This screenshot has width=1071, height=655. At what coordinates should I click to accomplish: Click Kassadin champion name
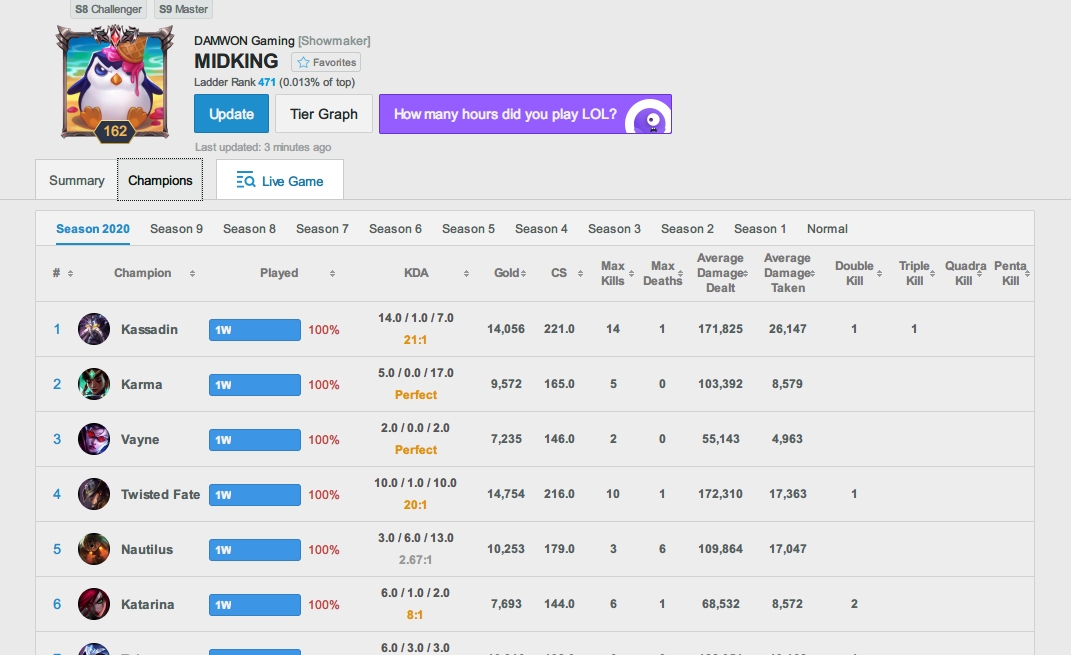click(x=150, y=329)
